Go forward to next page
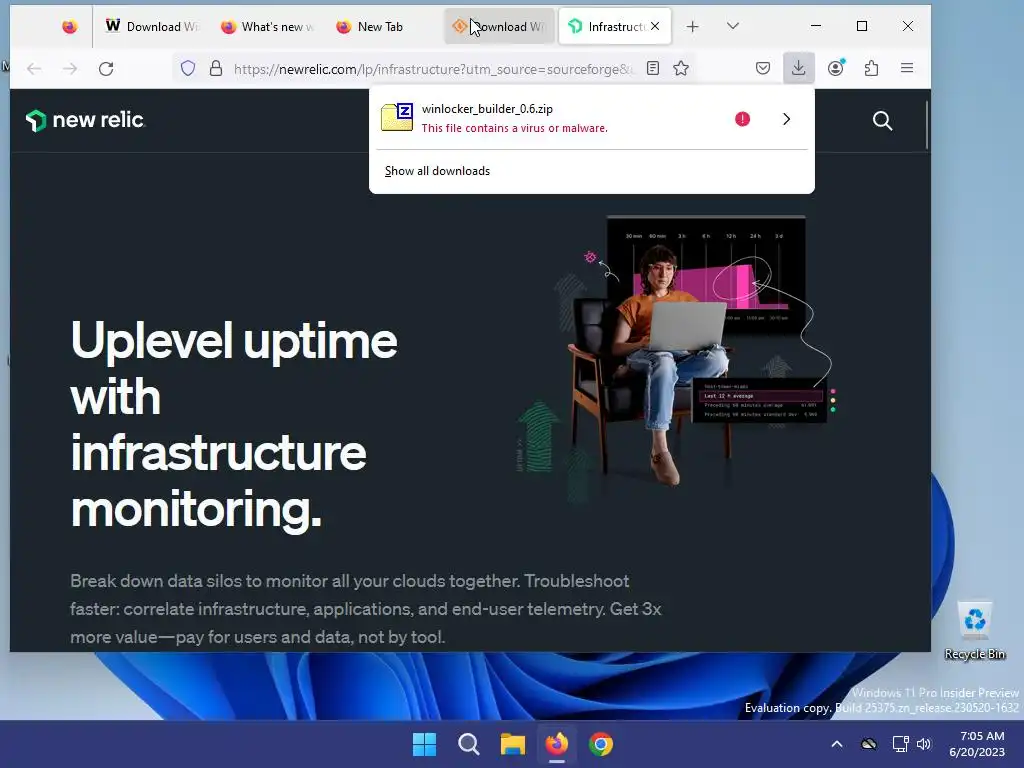 coord(70,69)
